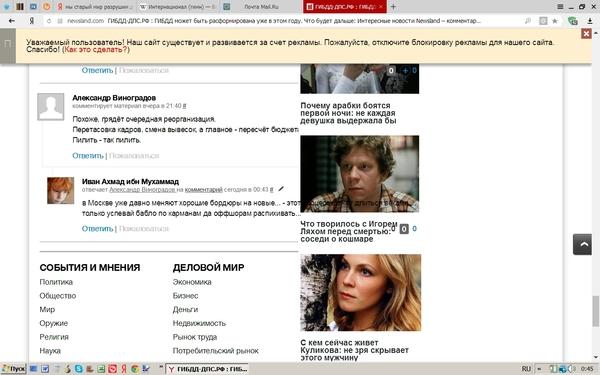Image resolution: width=600 pixels, height=375 pixels.
Task: Switch to the Почта Mail.Ru tab
Action: [261, 7]
